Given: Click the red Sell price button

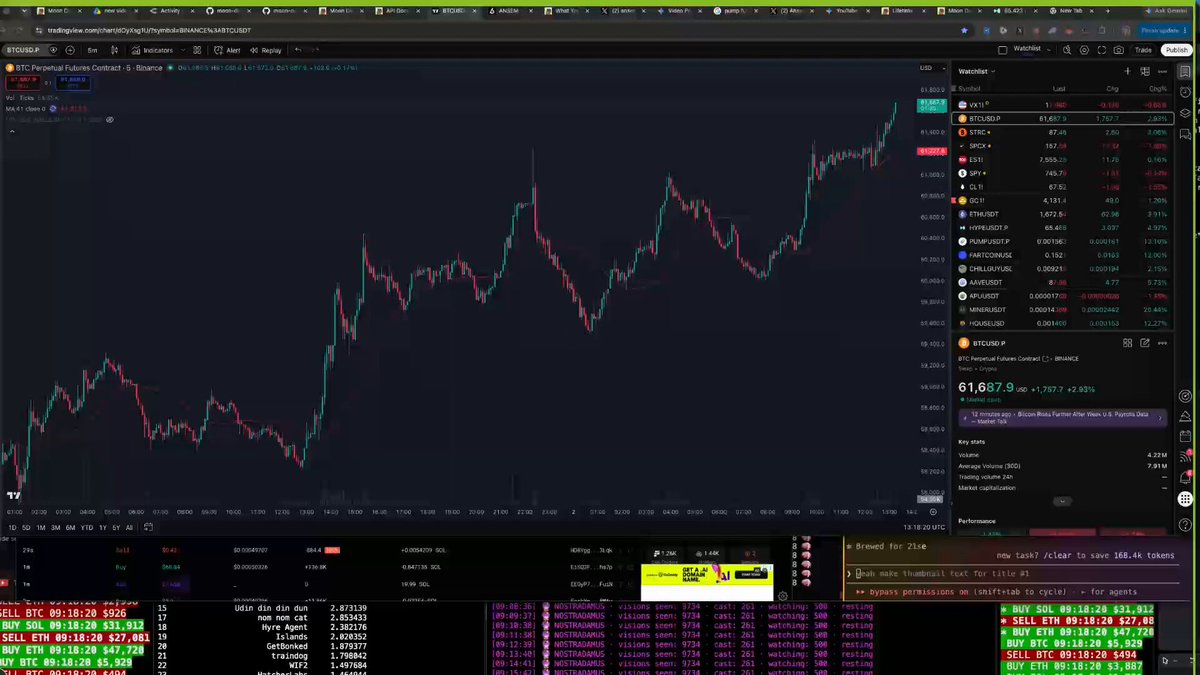Looking at the screenshot, I should 22,81.
